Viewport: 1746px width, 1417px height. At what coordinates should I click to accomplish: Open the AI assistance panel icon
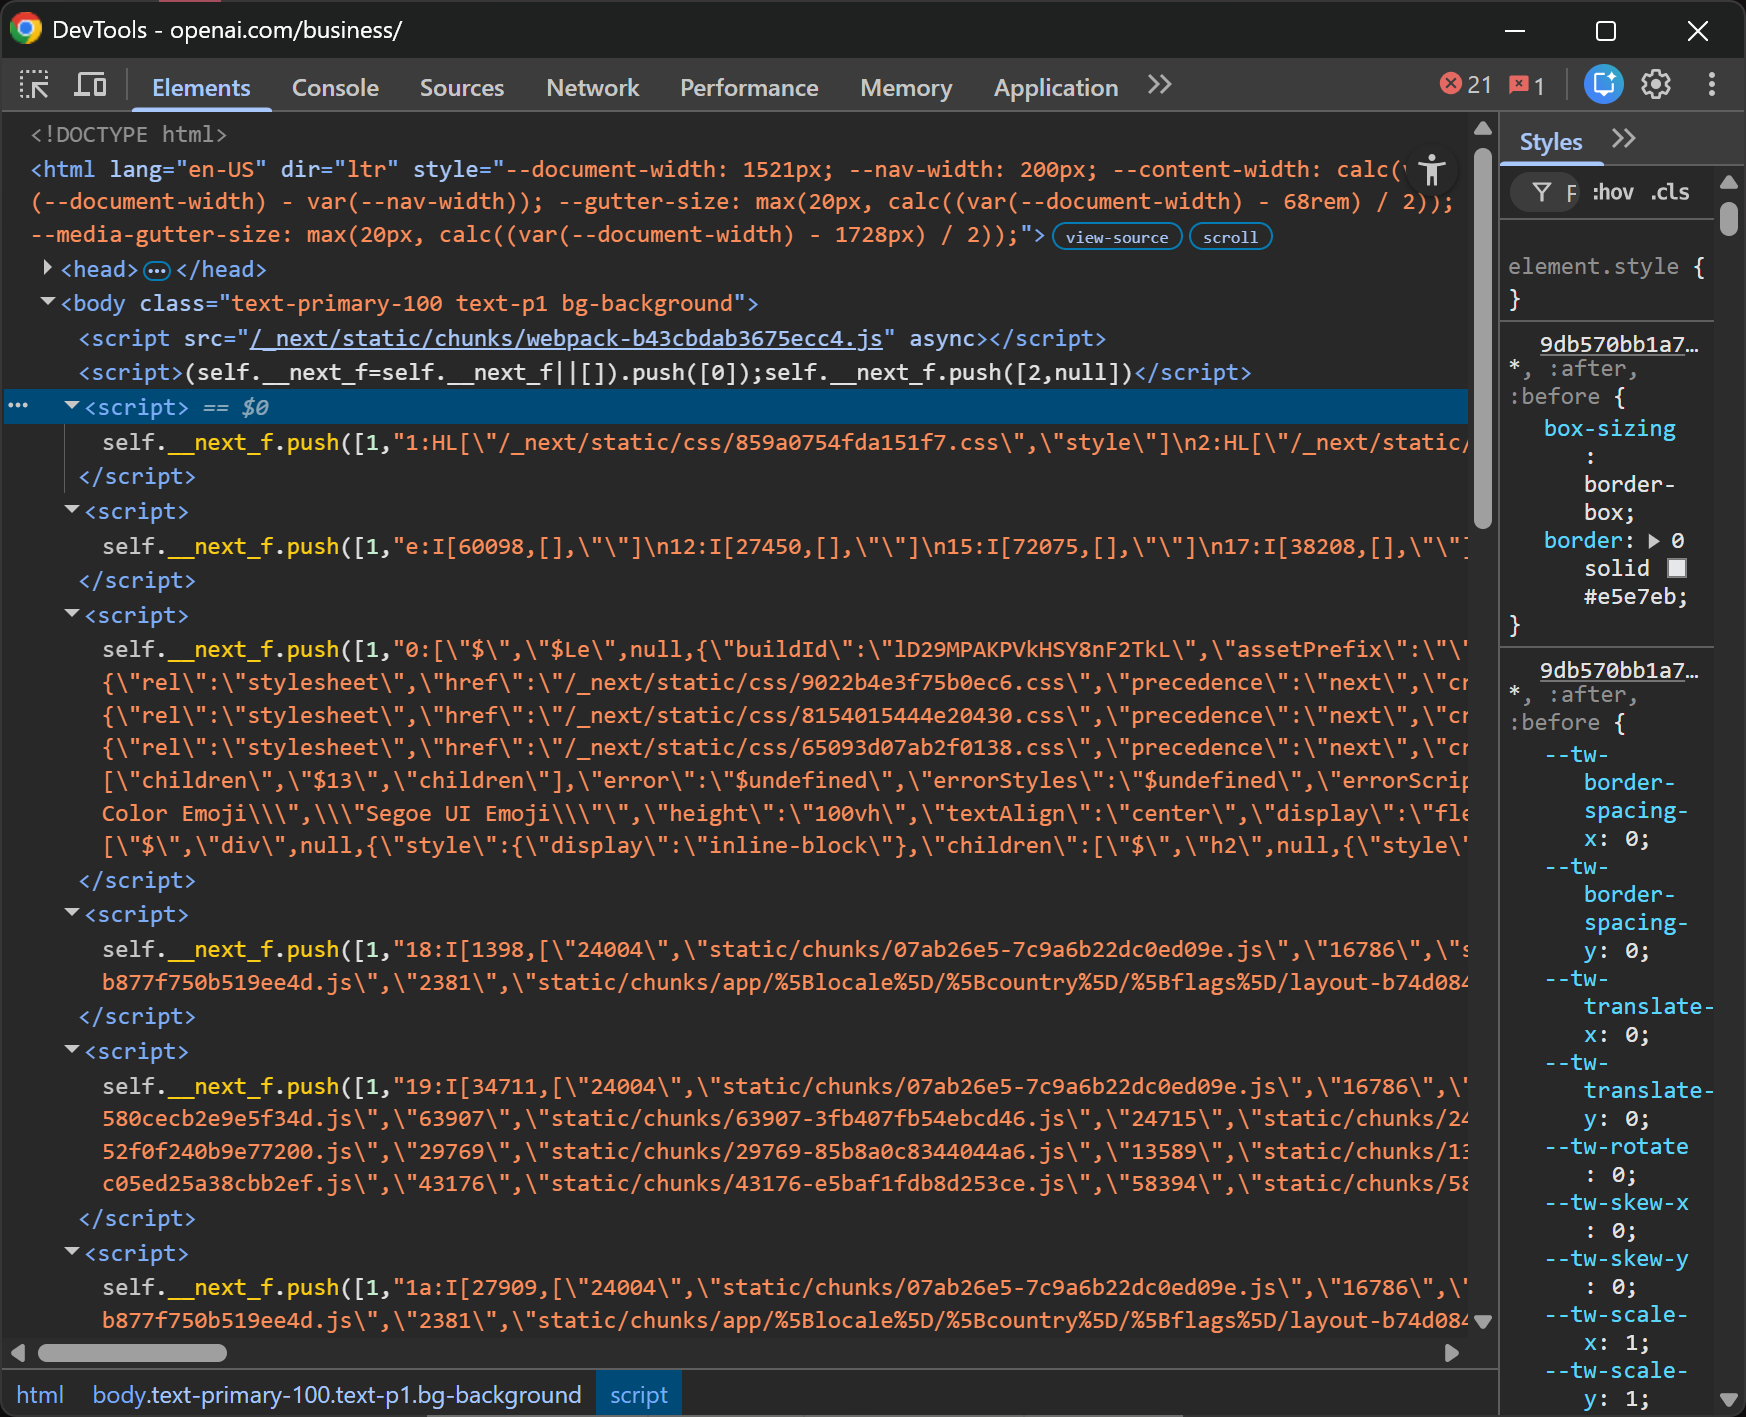(1603, 86)
